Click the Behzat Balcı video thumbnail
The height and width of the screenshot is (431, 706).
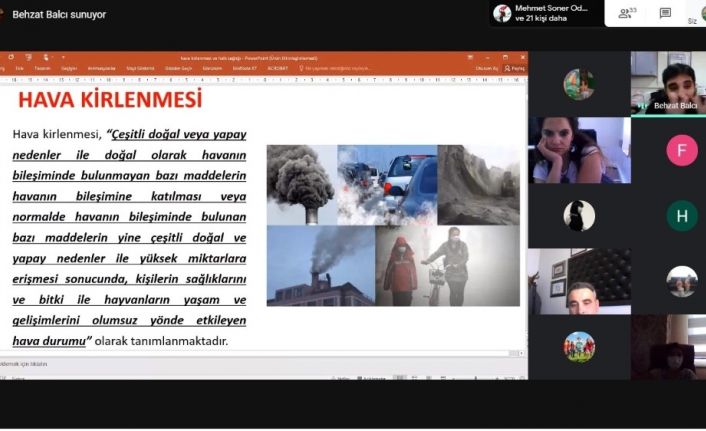point(668,83)
